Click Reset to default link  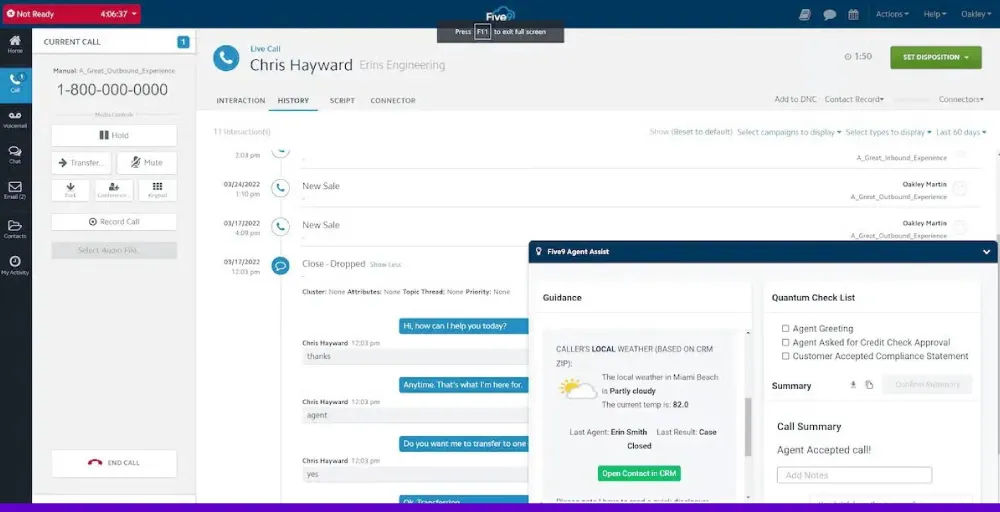click(701, 132)
